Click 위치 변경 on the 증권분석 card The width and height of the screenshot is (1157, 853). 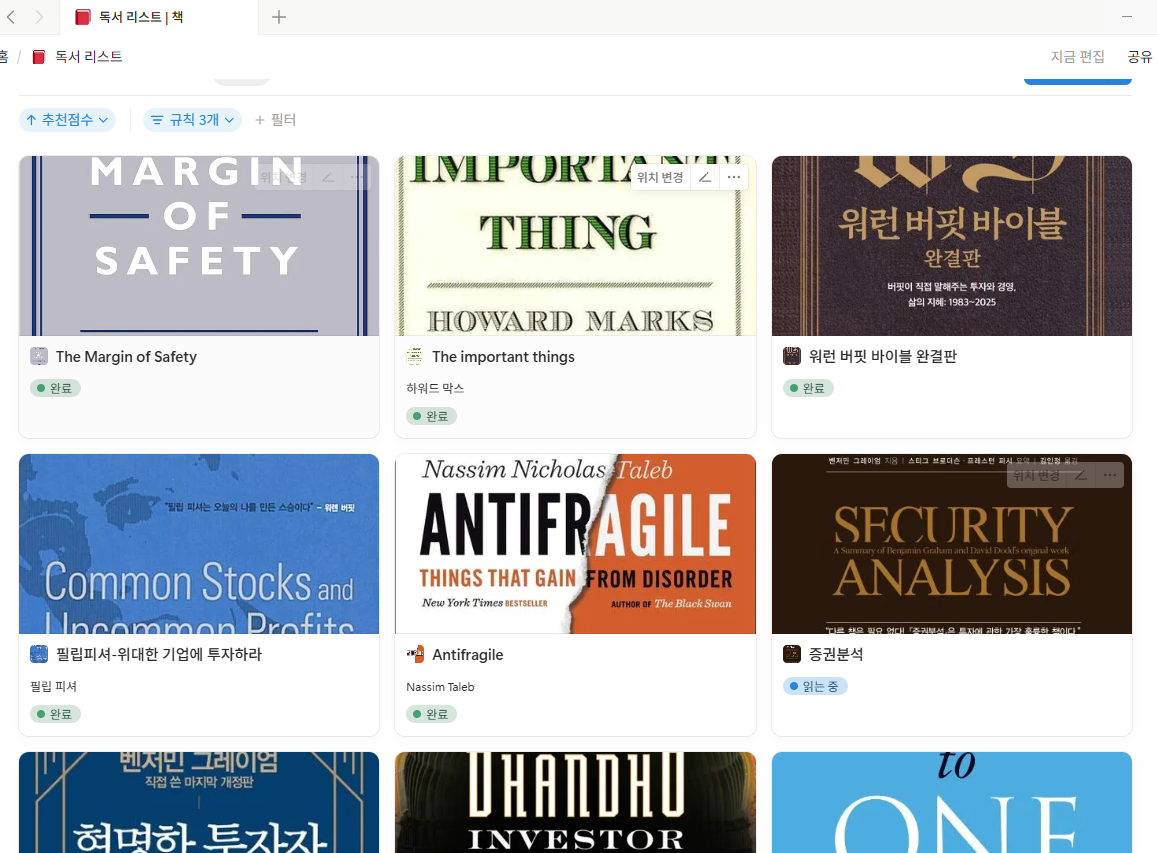(x=1036, y=475)
